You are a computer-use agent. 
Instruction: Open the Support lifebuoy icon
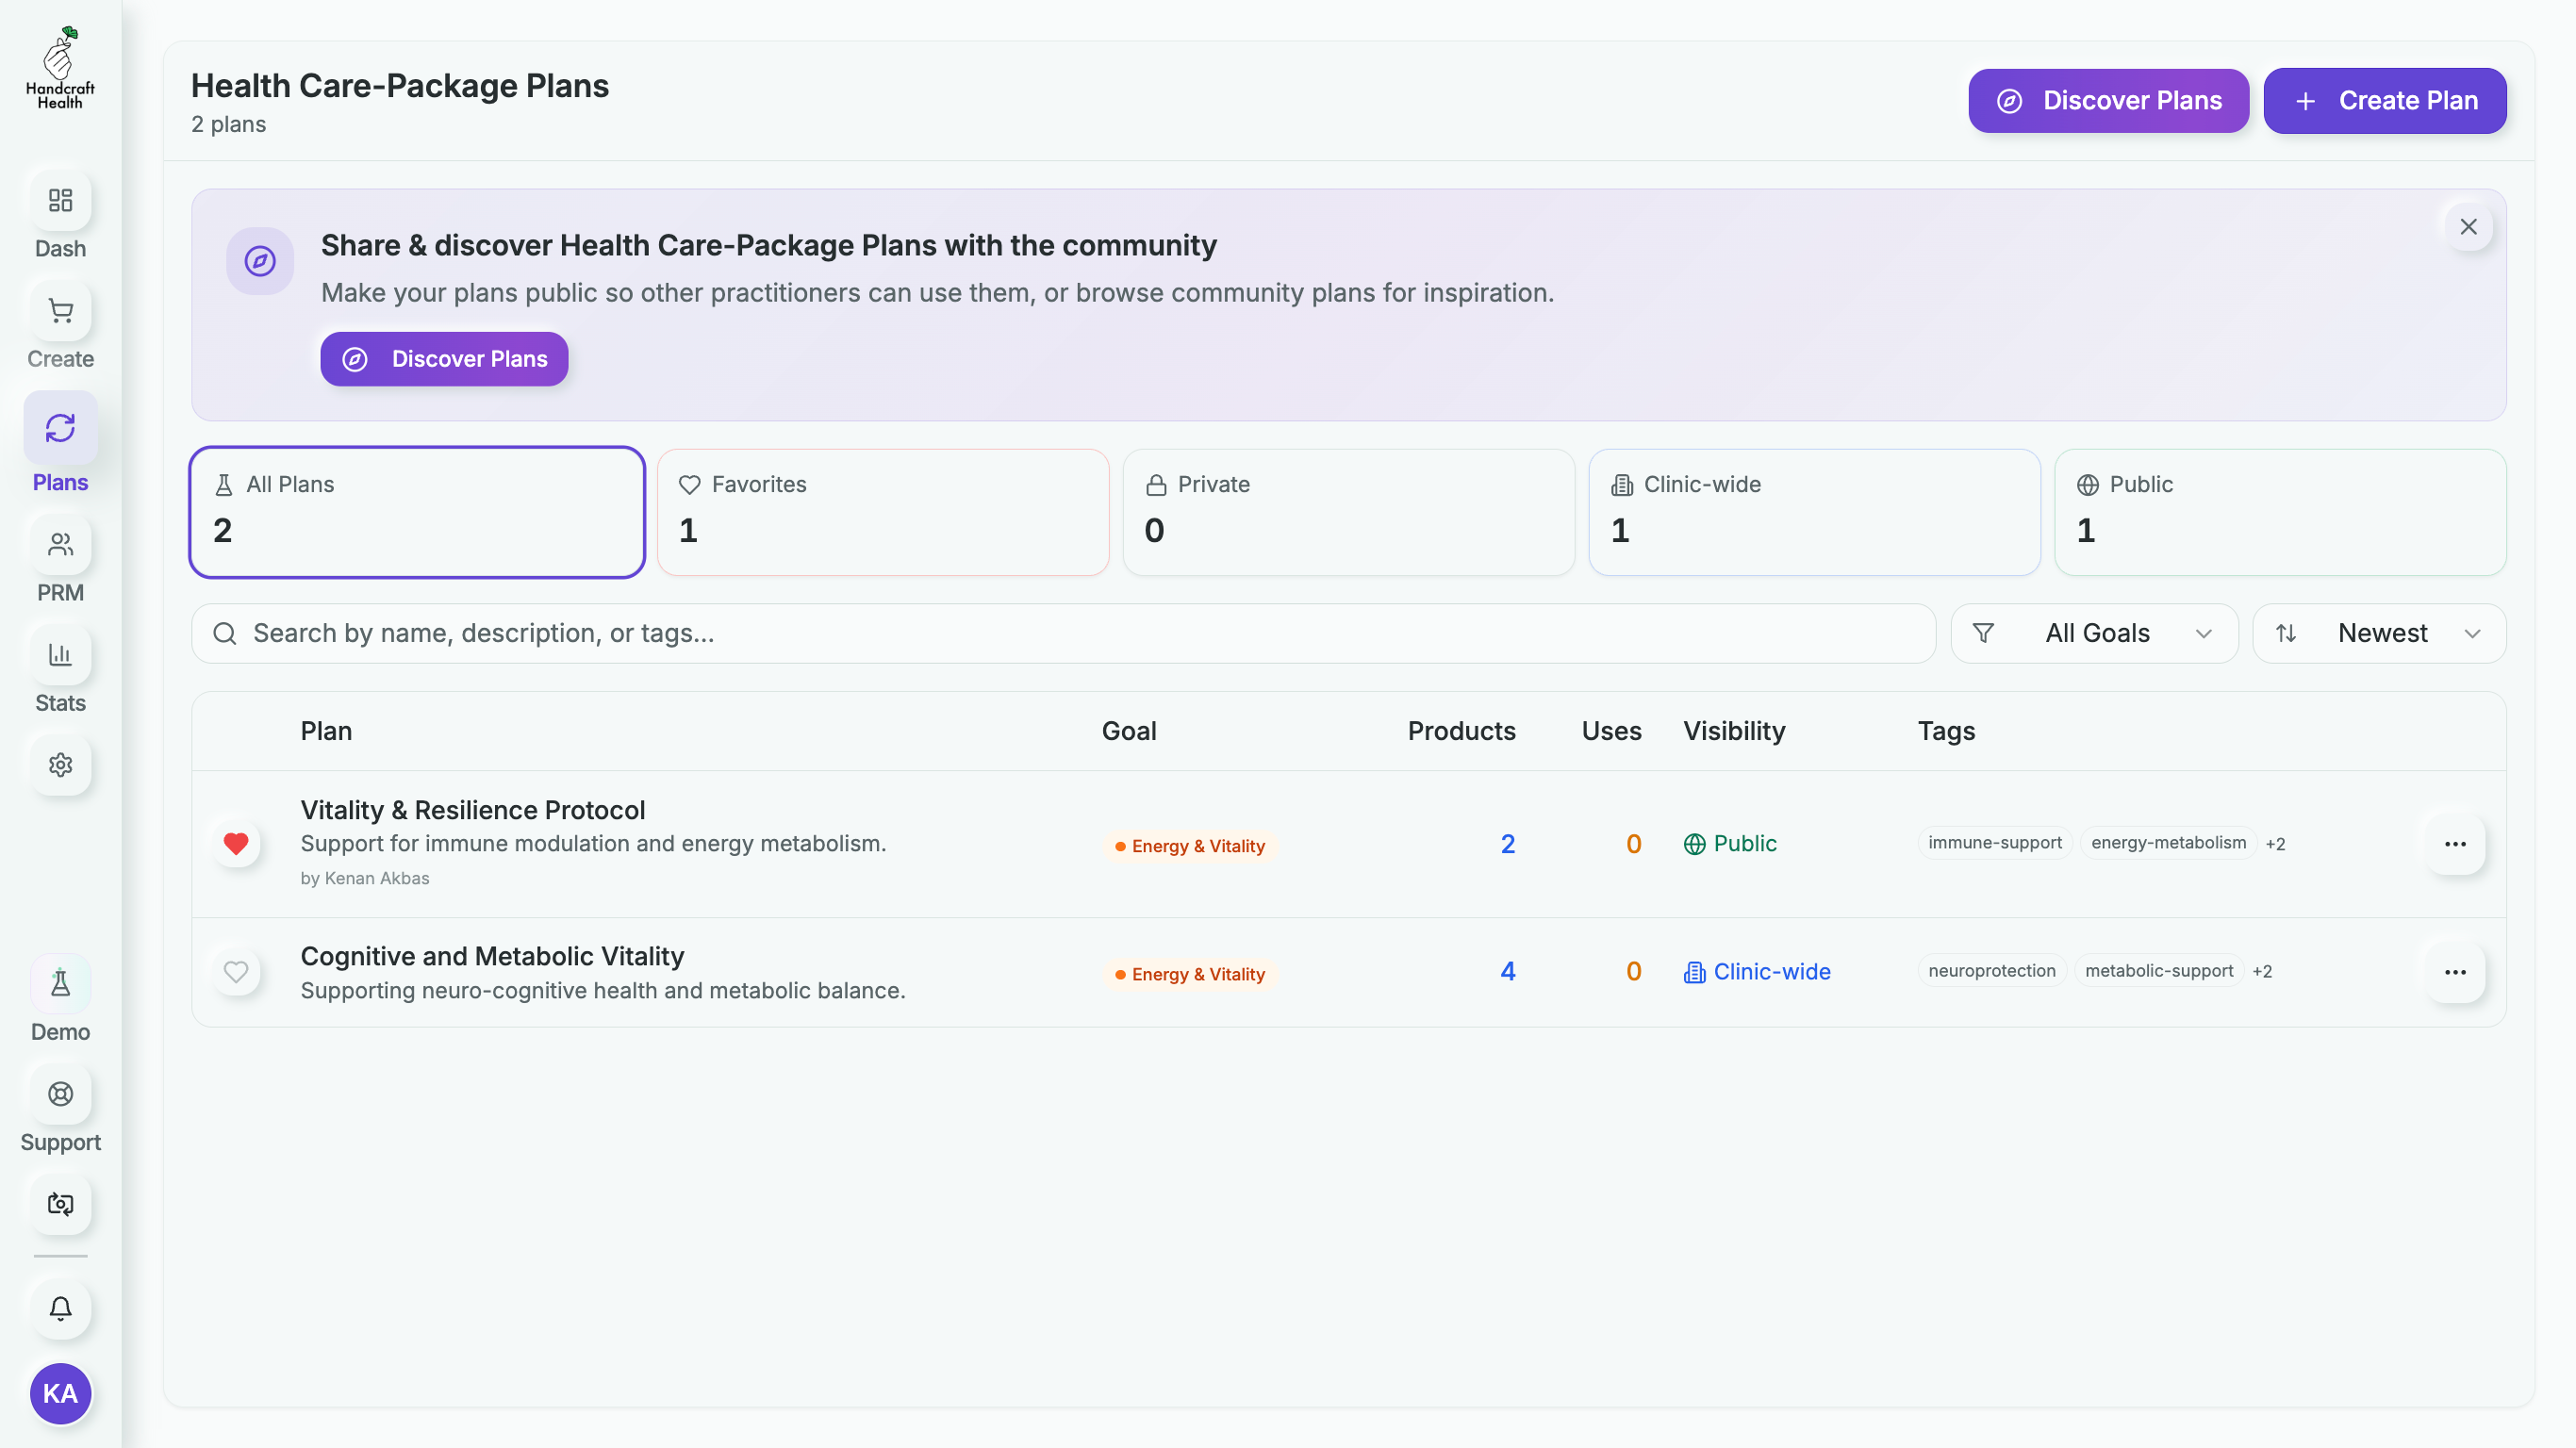60,1094
